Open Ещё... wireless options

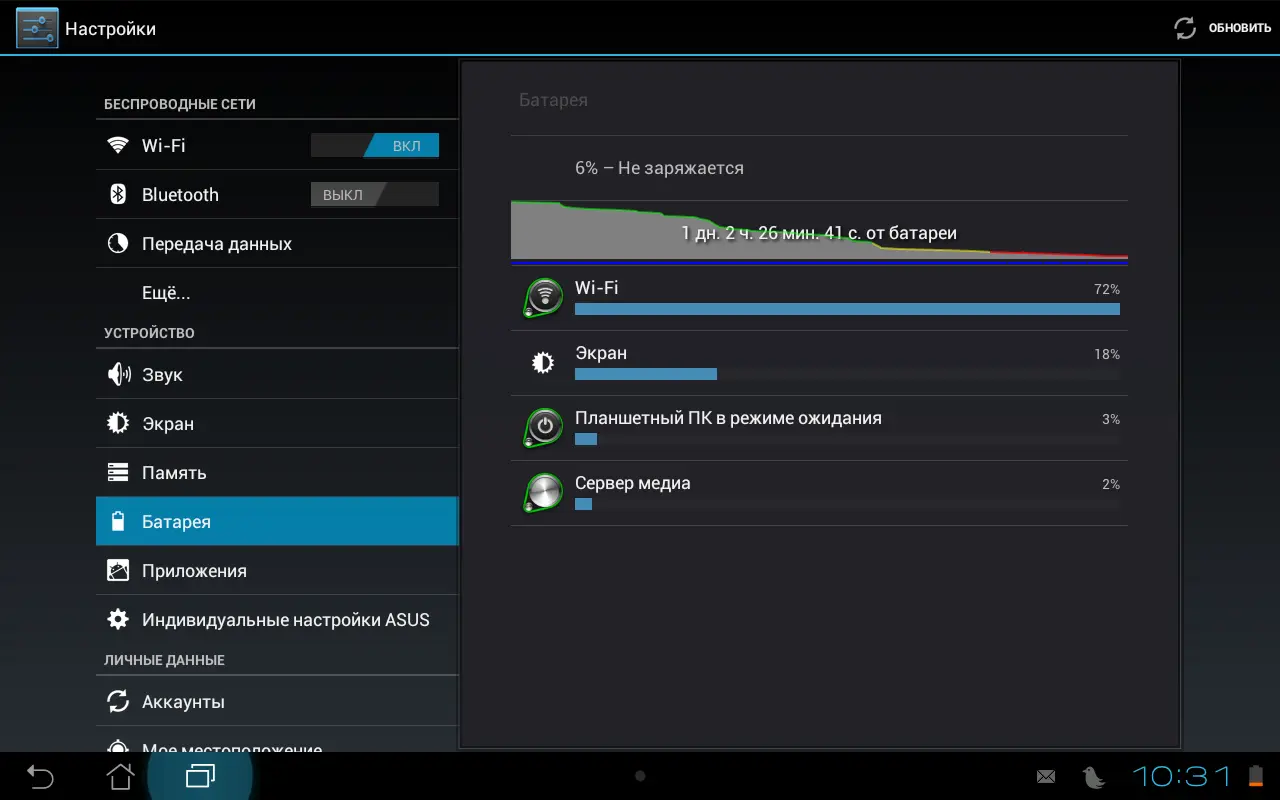[x=277, y=292]
